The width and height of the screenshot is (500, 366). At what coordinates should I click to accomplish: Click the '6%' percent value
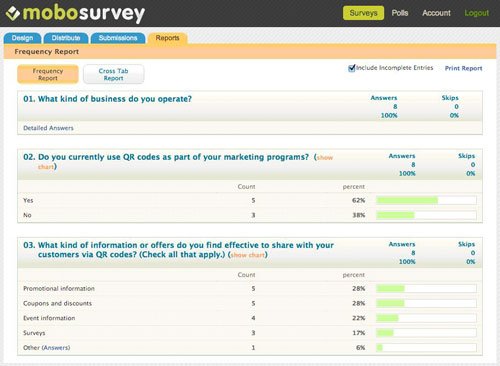361,348
